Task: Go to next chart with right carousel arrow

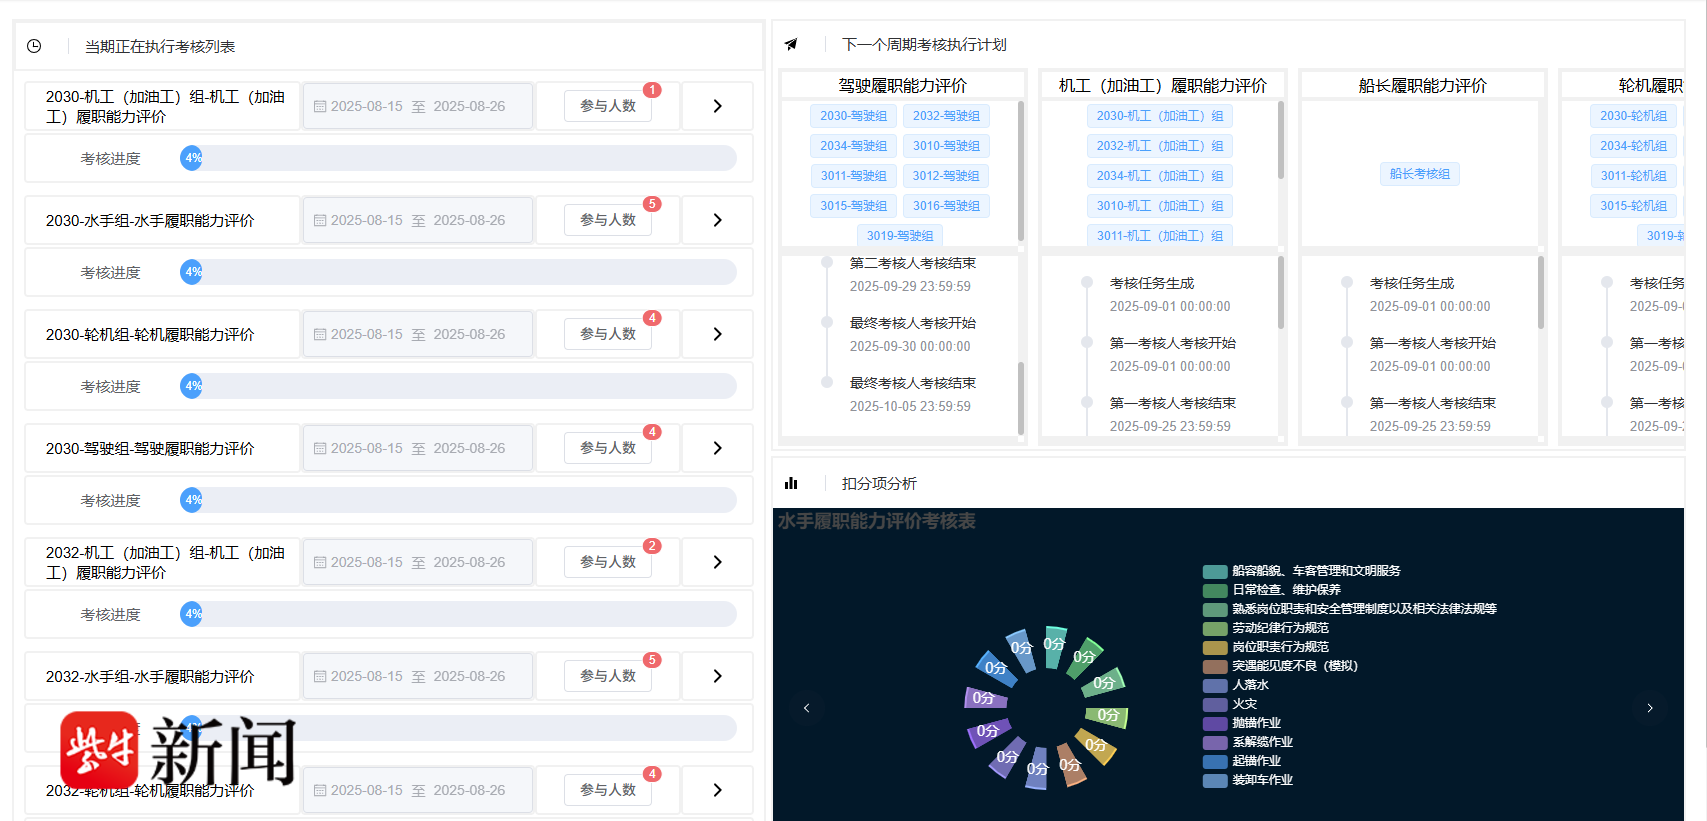Action: (1650, 708)
